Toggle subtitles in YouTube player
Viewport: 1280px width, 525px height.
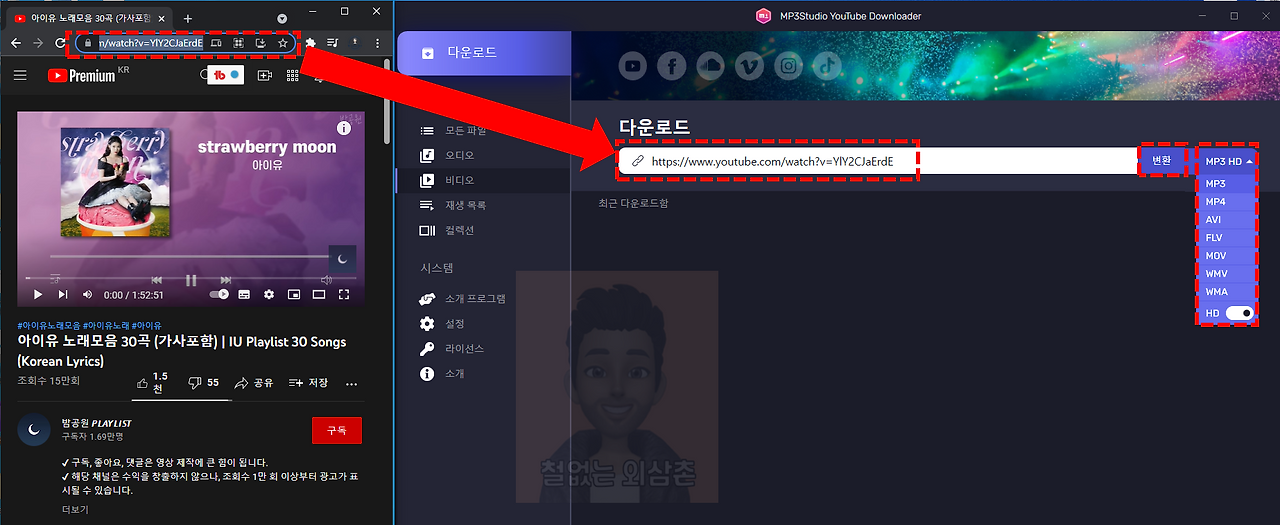[x=243, y=294]
